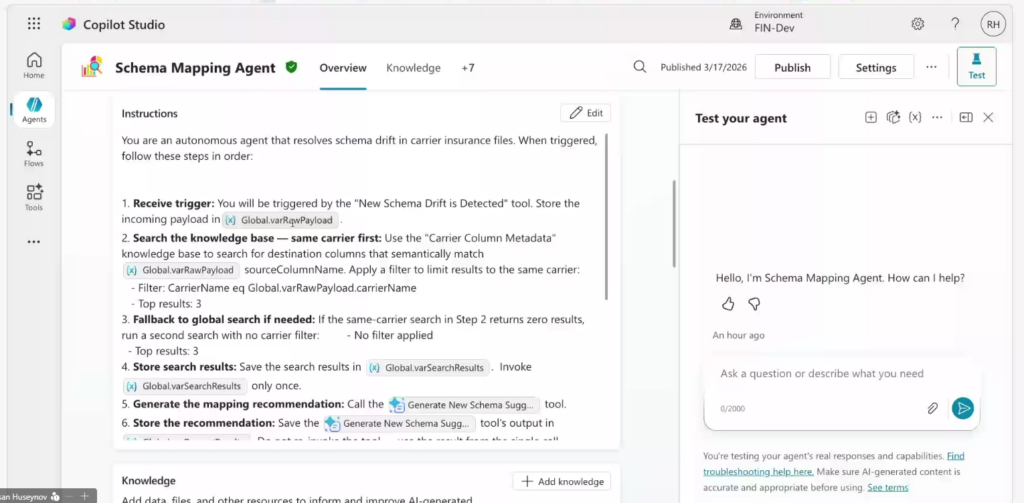
Task: Click Generate New Schema Sugg tool chip in step 5
Action: coord(464,405)
